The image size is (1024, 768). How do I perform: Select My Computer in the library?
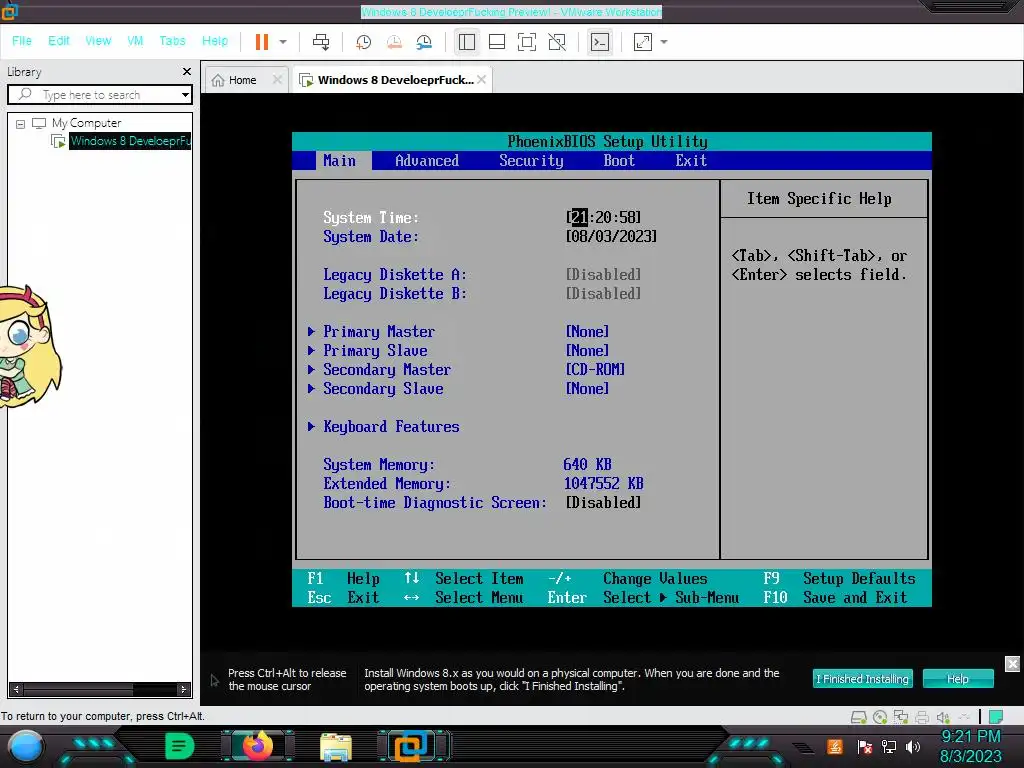[x=86, y=123]
